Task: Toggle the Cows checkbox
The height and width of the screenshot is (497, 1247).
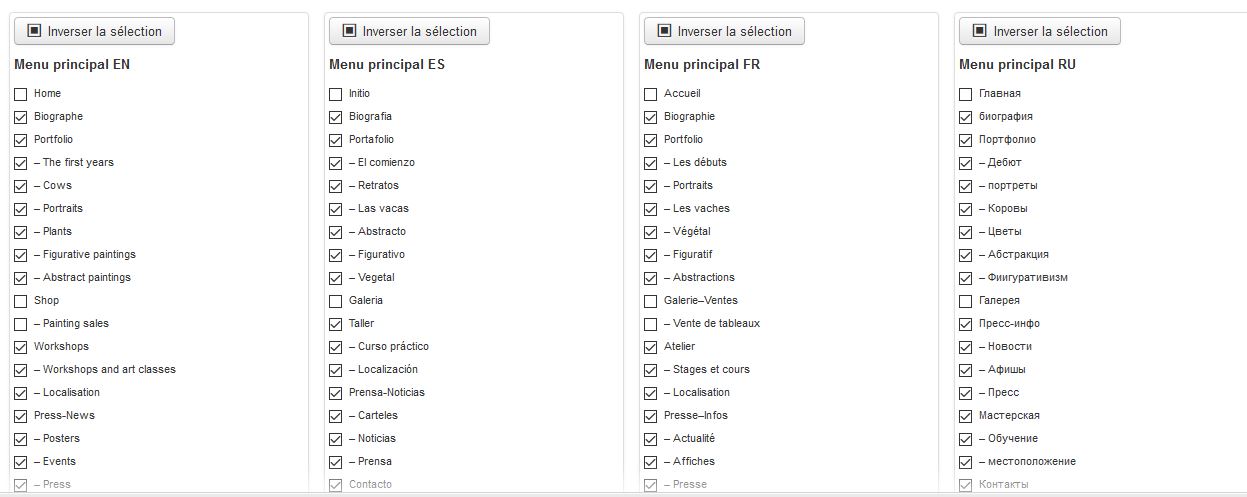Action: 21,186
